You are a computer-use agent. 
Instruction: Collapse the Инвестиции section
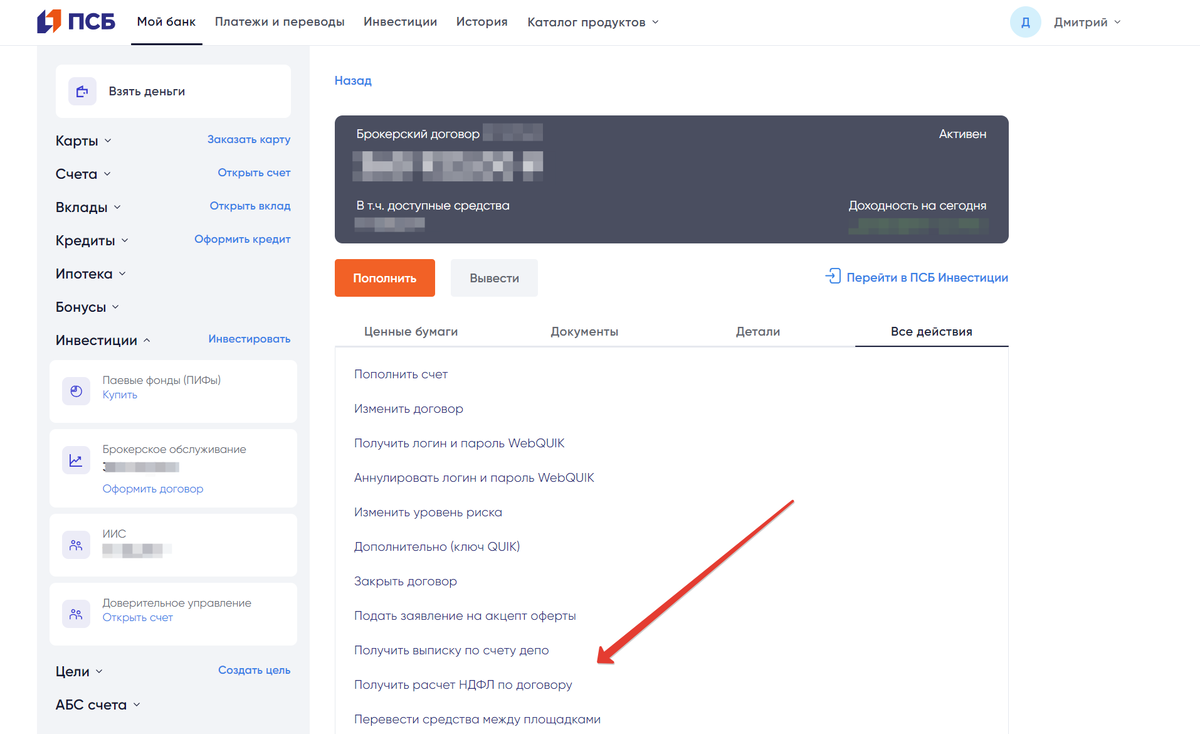104,340
